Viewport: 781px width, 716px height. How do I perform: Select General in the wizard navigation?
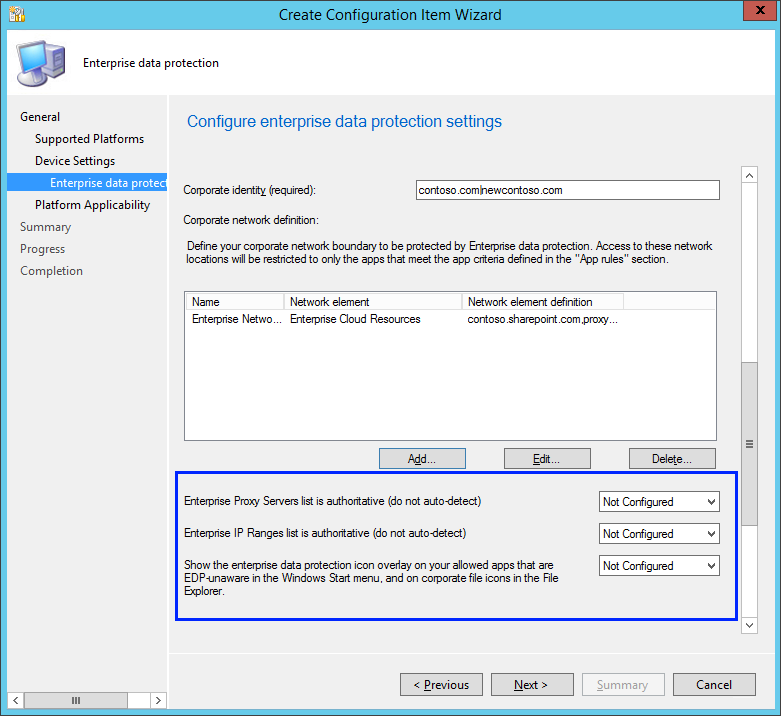click(40, 117)
